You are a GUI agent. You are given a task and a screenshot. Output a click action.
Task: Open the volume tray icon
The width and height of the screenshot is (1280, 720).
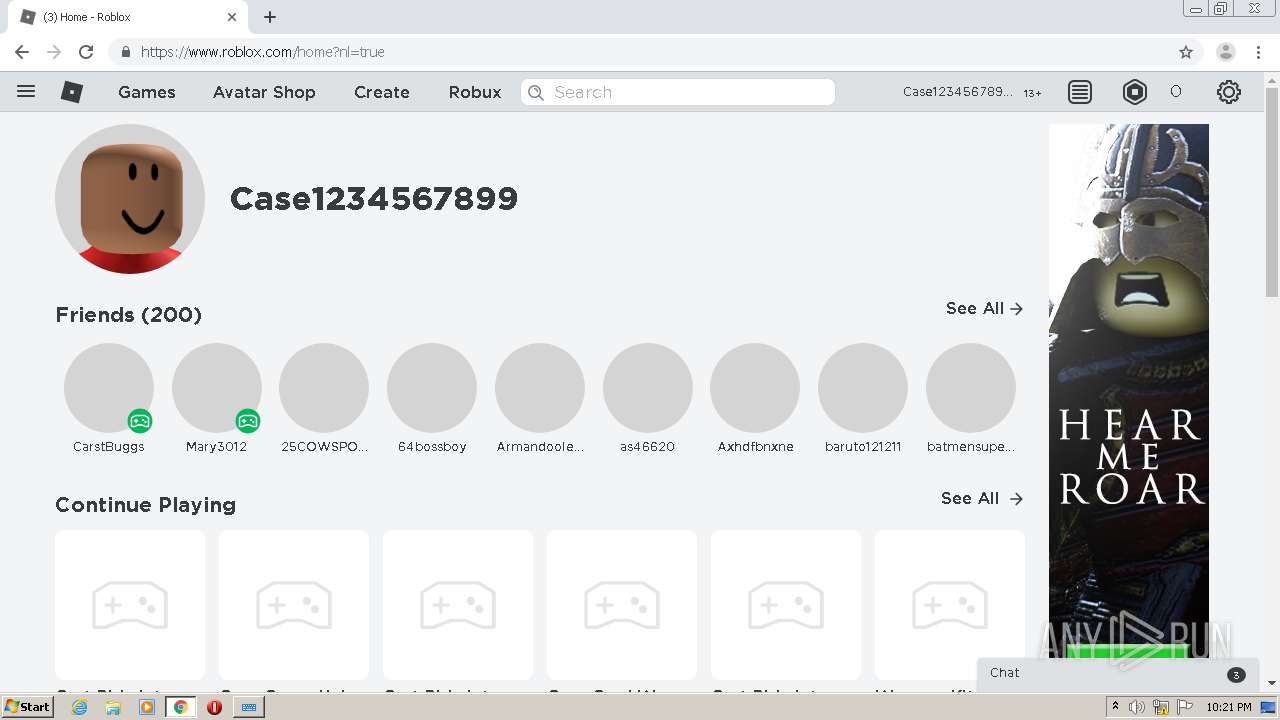[x=1137, y=707]
